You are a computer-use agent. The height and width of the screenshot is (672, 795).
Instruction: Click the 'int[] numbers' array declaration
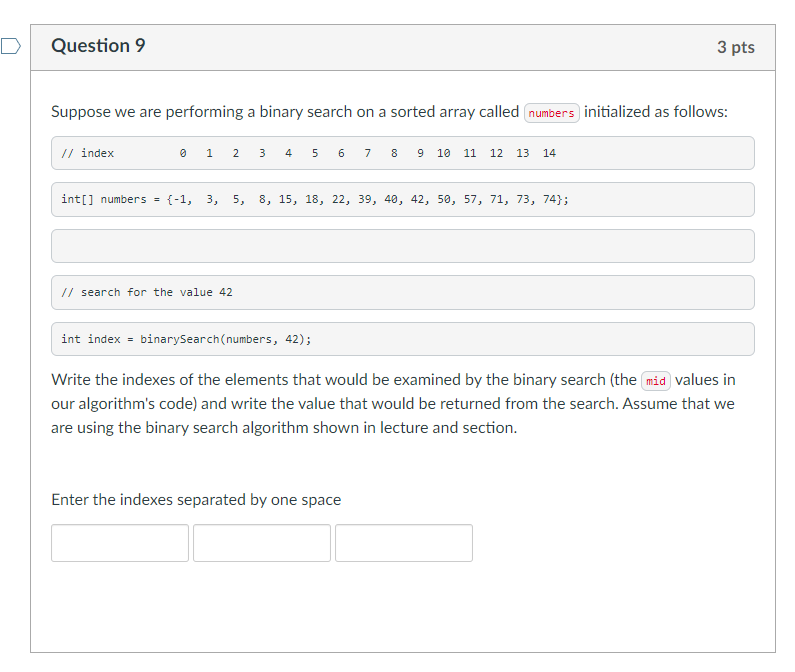403,199
